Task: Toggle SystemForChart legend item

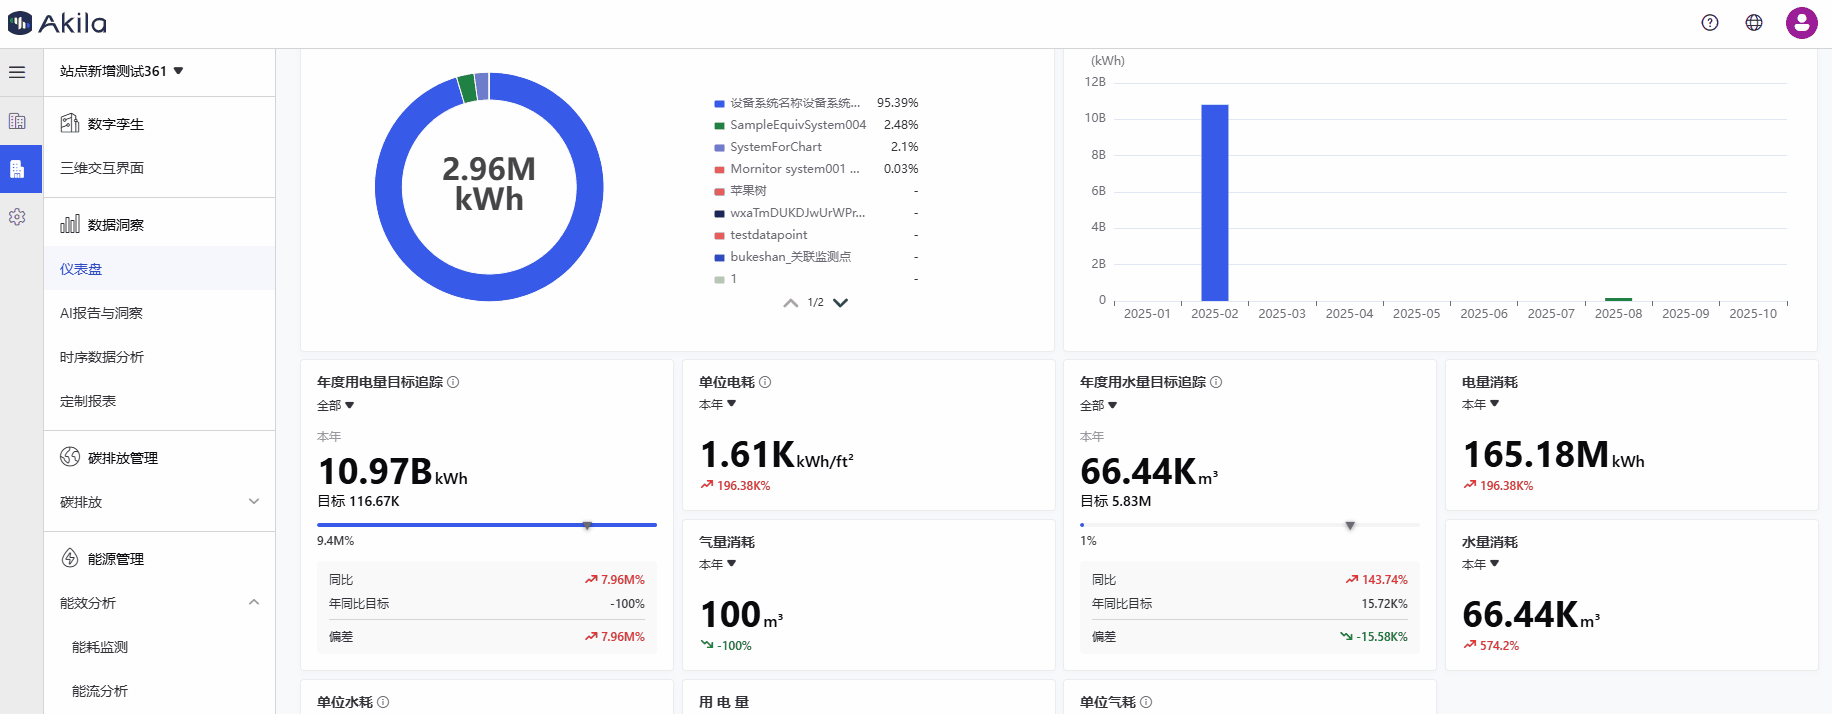Action: [775, 147]
